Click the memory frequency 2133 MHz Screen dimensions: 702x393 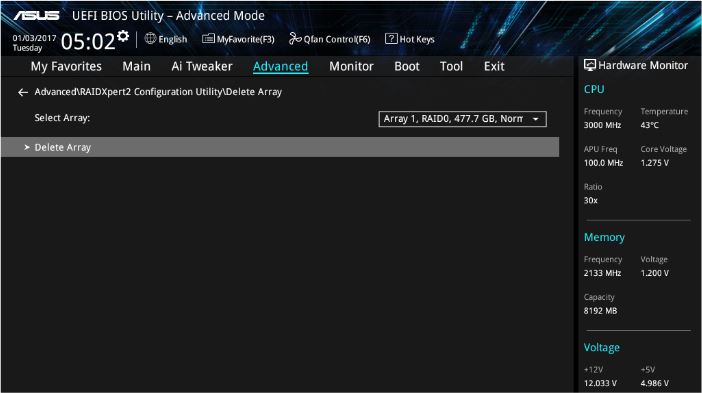pyautogui.click(x=603, y=273)
